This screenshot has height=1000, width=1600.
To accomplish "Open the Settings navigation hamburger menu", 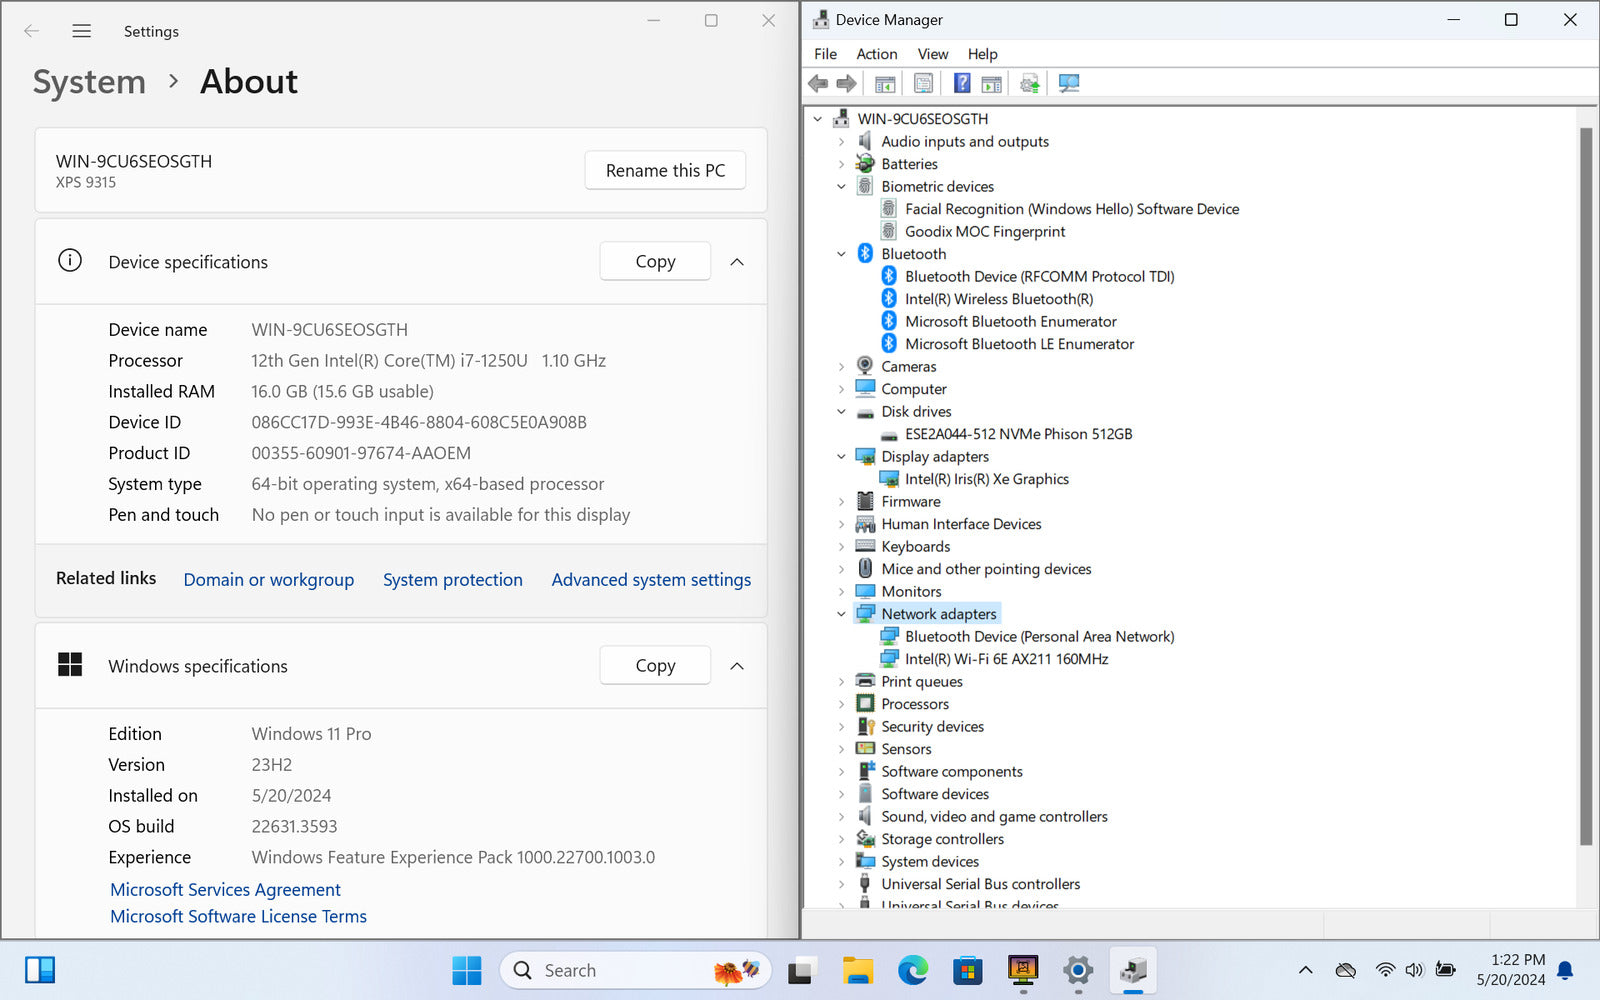I will [x=82, y=31].
